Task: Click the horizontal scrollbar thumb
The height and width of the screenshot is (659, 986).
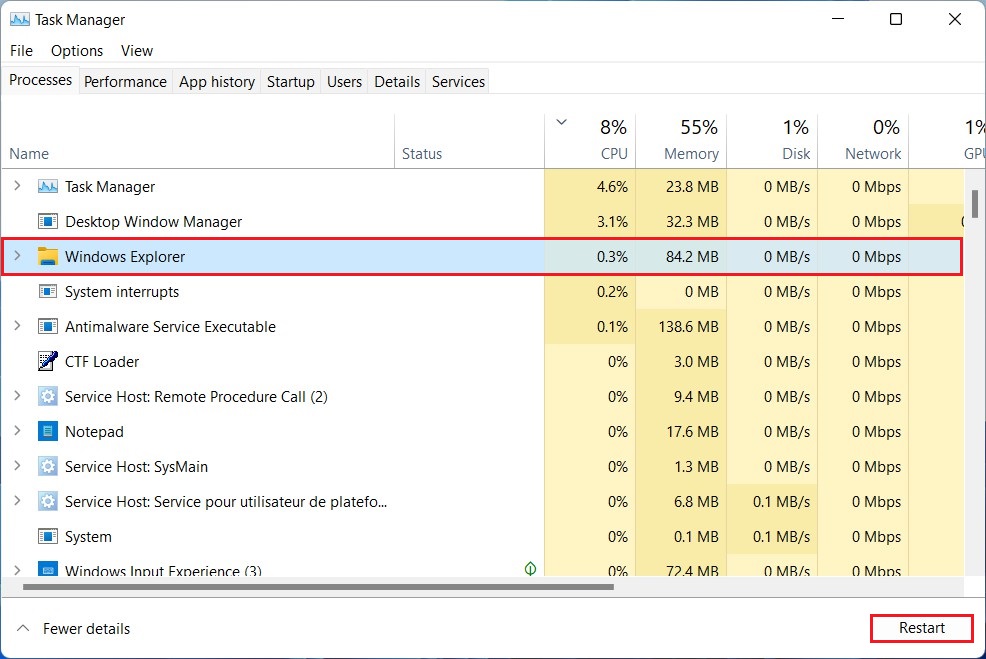Action: point(318,587)
